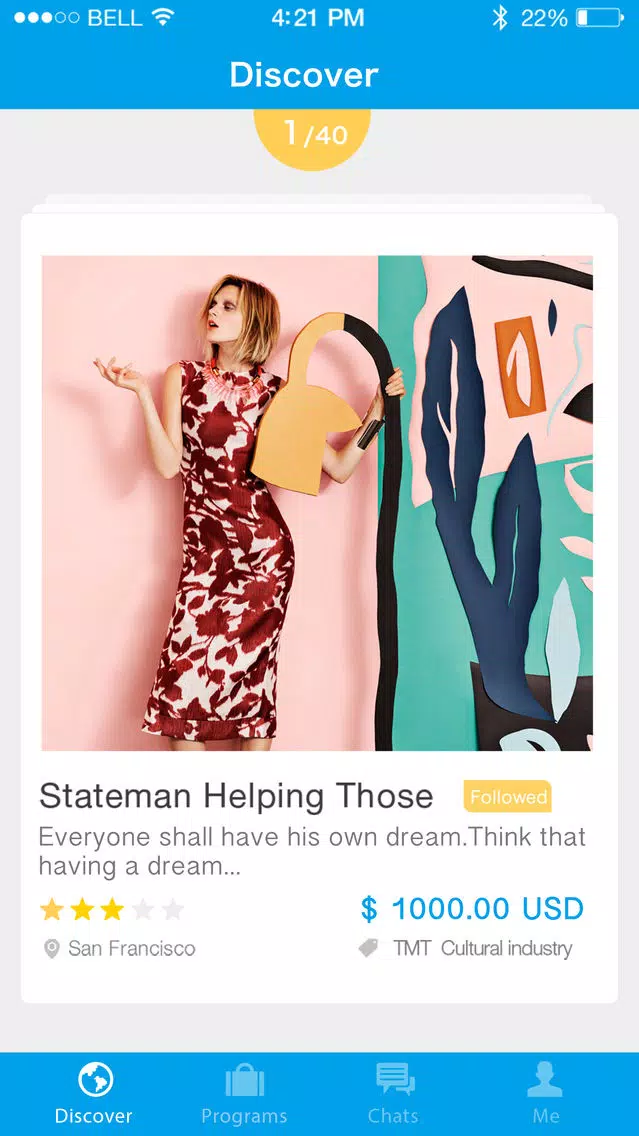639x1136 pixels.
Task: Open the fashion model card photo
Action: pos(317,503)
